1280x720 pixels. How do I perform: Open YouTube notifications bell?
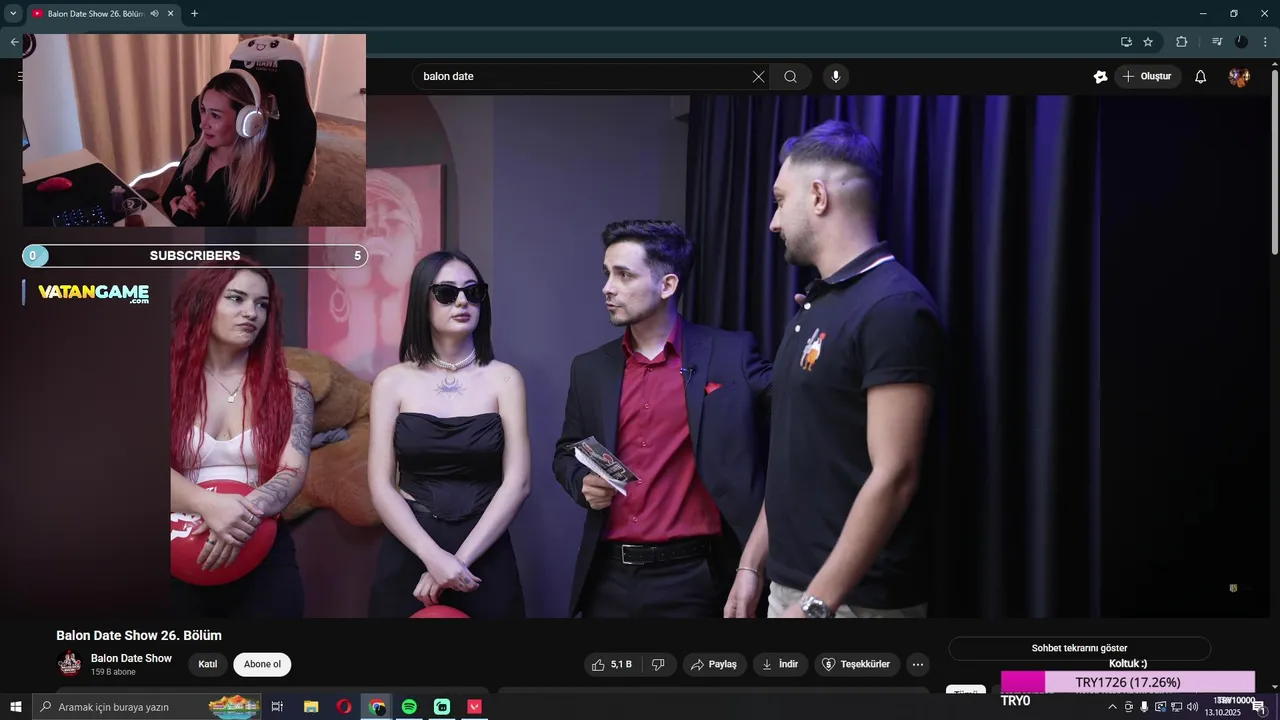coord(1201,77)
